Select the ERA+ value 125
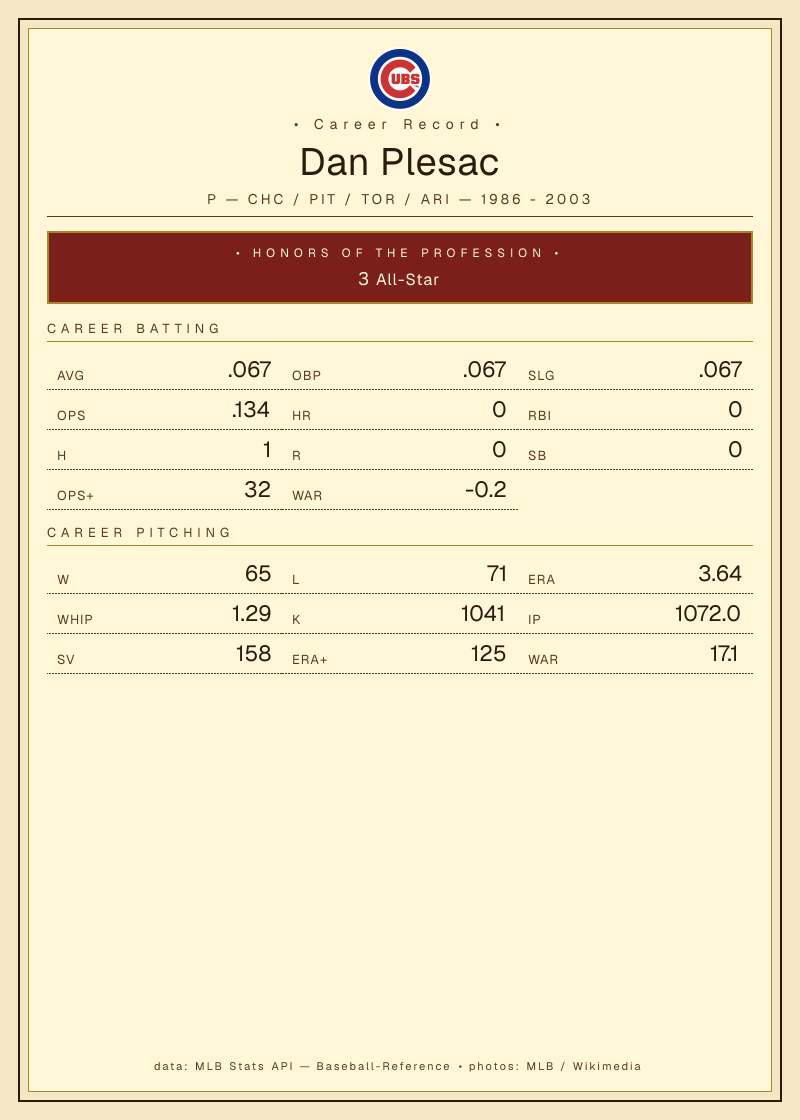 (x=489, y=654)
